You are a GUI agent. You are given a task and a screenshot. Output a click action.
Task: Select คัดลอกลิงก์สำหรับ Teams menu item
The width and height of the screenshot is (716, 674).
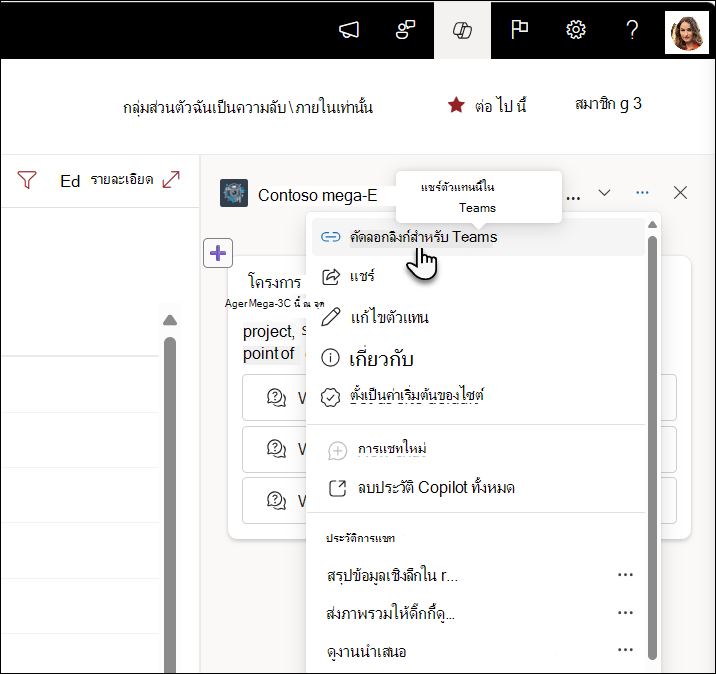pos(478,237)
